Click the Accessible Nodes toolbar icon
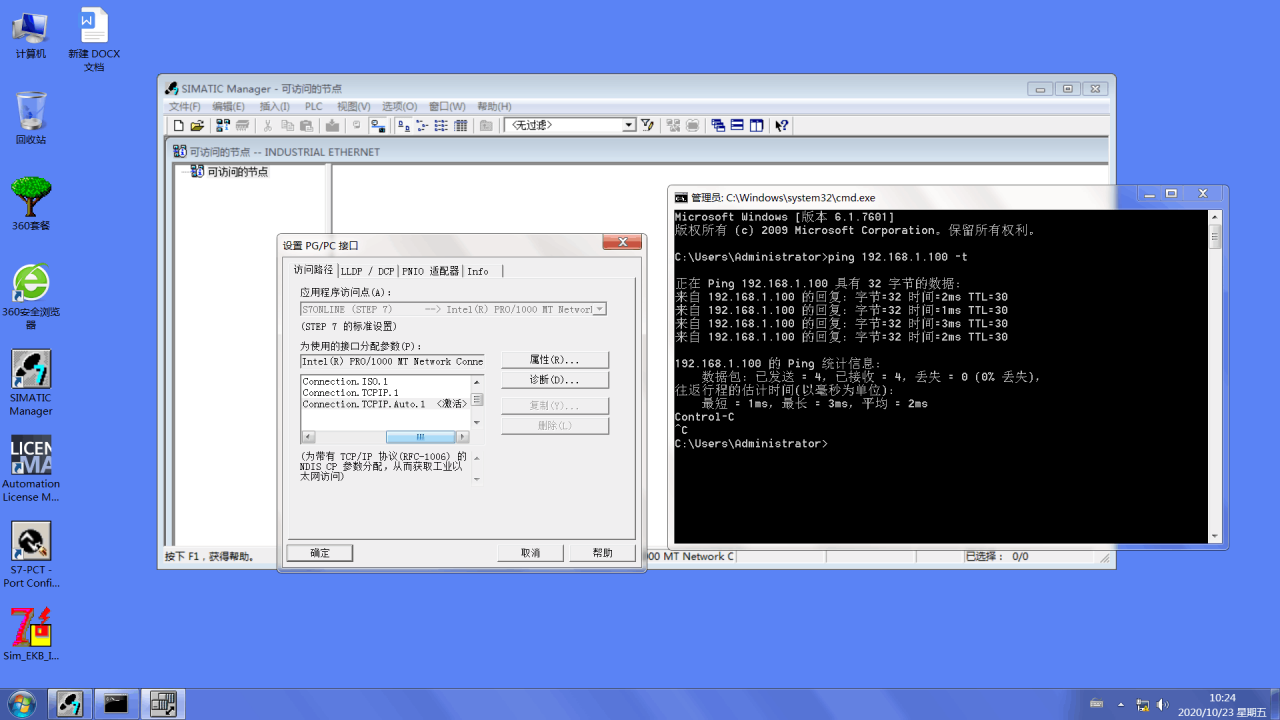 pyautogui.click(x=223, y=125)
